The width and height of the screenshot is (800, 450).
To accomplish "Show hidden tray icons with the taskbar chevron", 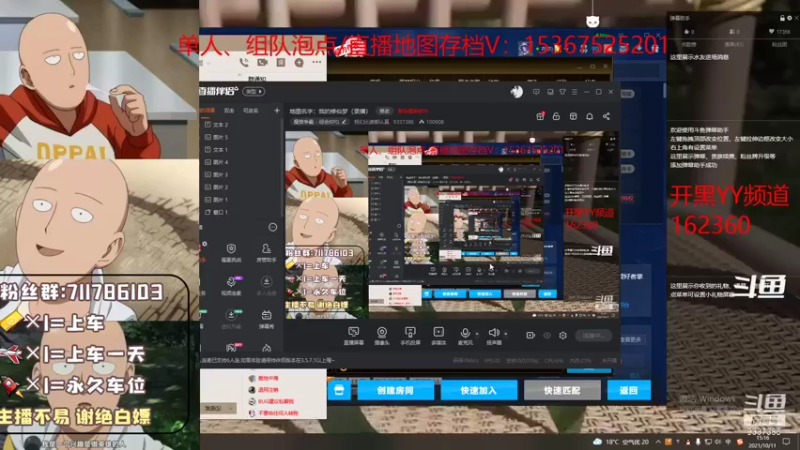I will coord(658,441).
